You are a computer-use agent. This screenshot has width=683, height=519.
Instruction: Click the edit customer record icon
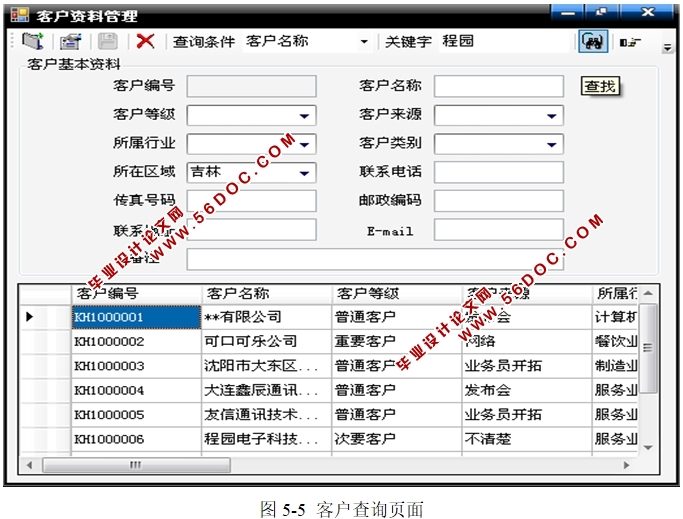[69, 41]
